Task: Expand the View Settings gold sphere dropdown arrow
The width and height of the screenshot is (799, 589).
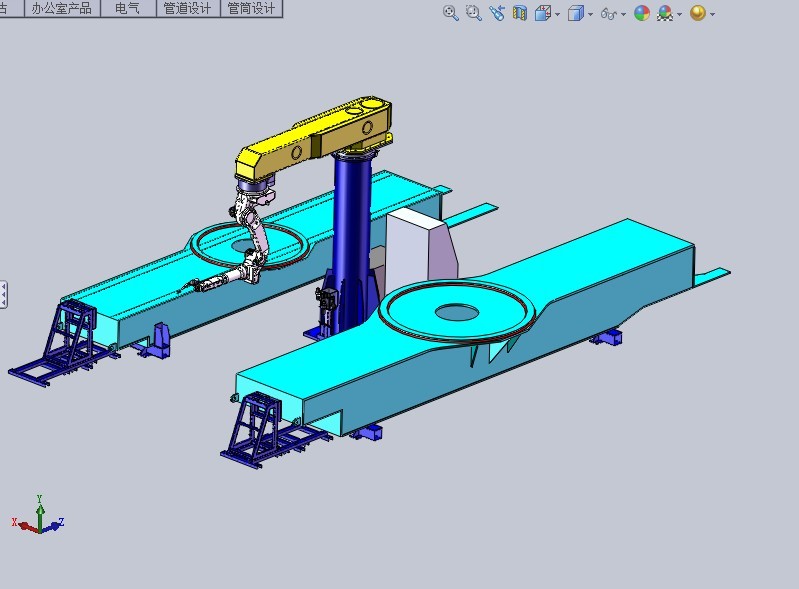Action: click(x=712, y=14)
